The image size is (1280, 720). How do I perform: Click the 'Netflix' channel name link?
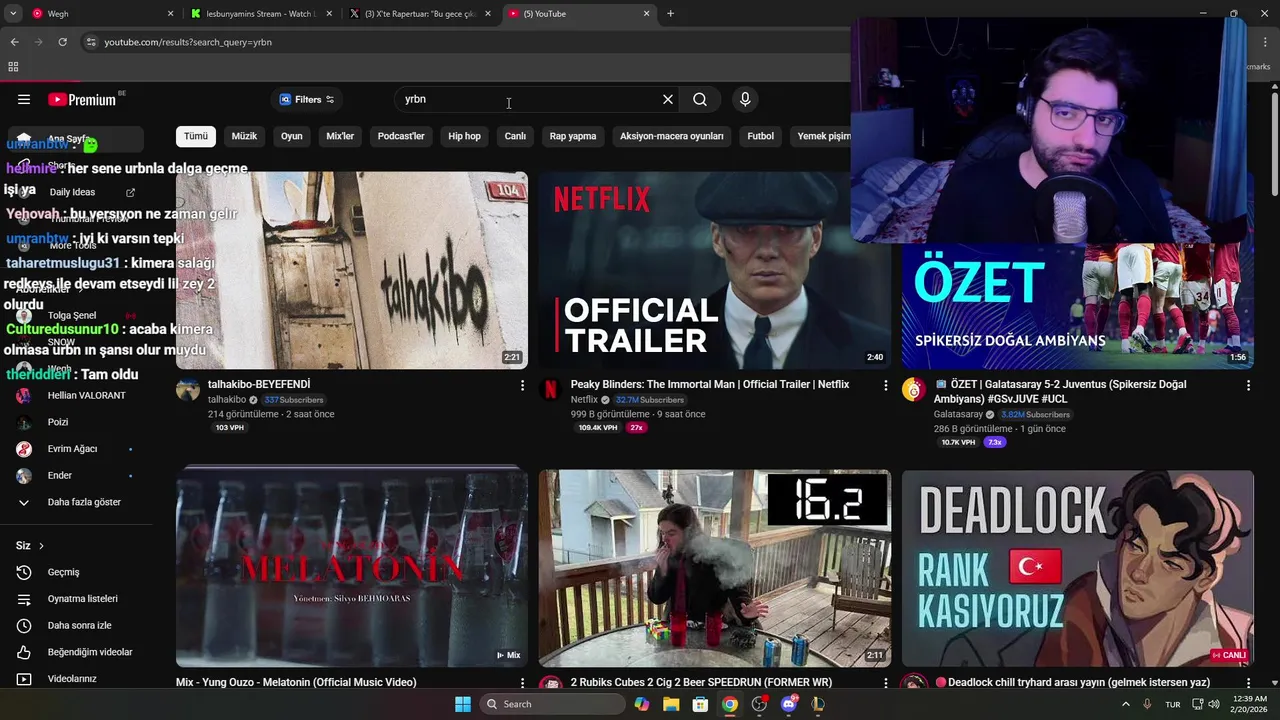point(584,400)
